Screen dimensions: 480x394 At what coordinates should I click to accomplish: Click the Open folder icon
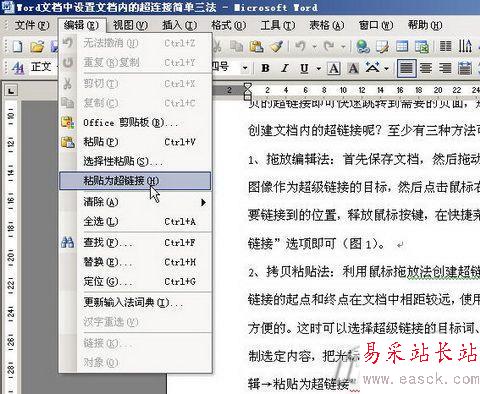[37, 46]
